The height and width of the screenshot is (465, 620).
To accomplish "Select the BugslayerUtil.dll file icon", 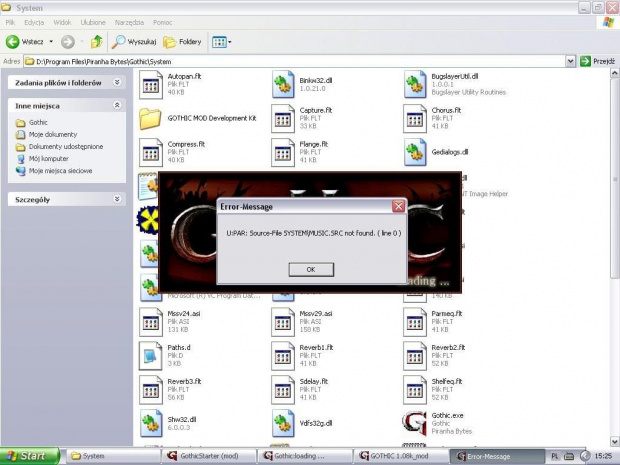I will [415, 85].
